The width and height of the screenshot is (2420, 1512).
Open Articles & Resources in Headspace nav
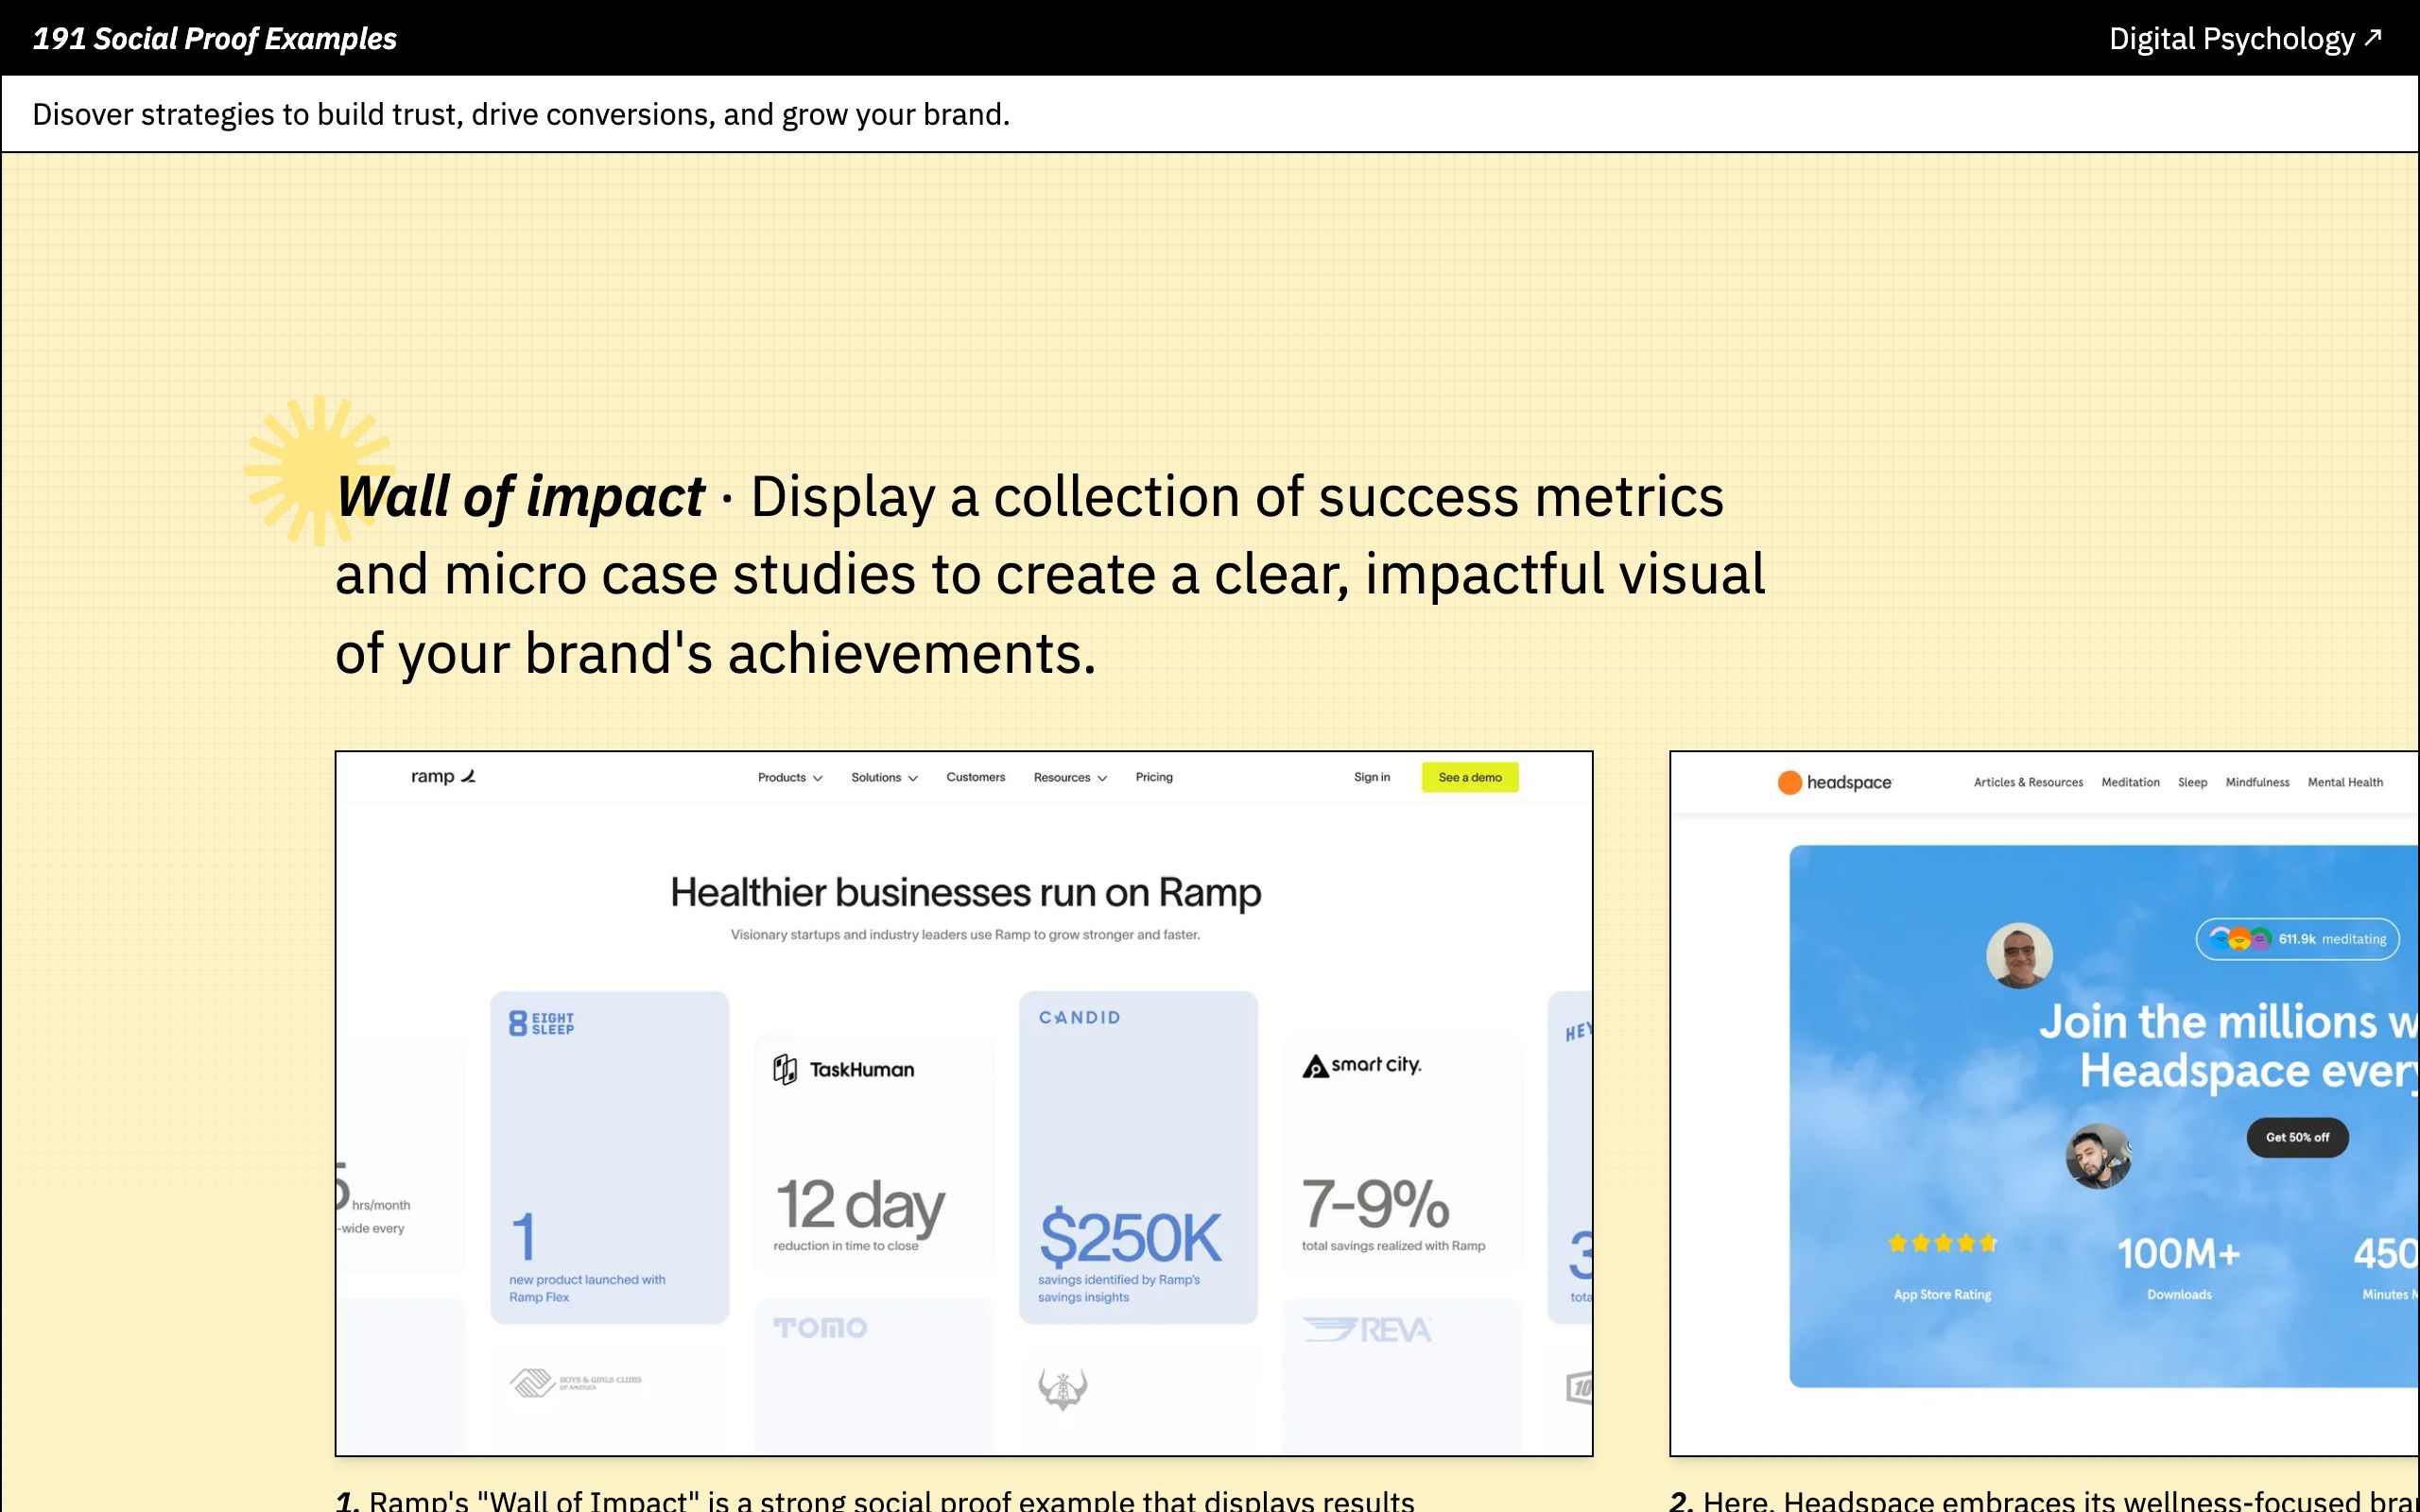point(2028,782)
